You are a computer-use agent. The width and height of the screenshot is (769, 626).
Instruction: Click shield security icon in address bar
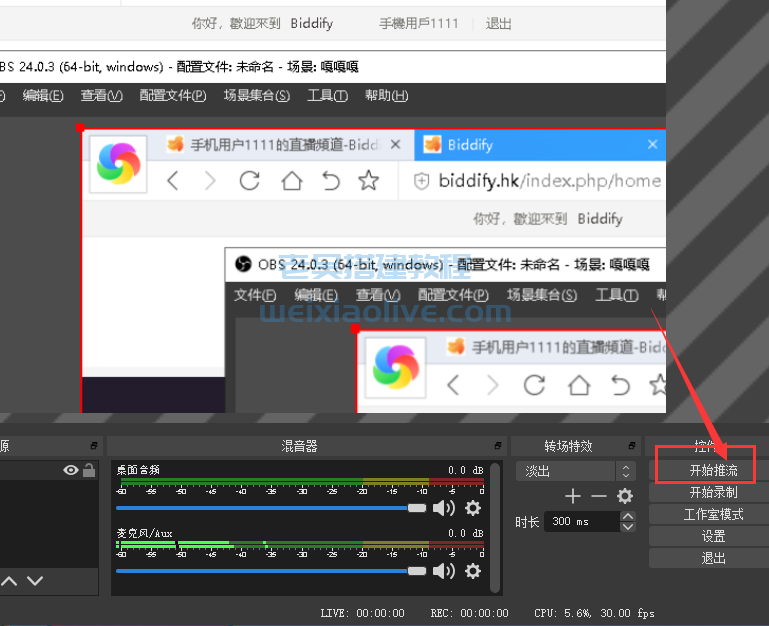click(x=421, y=181)
